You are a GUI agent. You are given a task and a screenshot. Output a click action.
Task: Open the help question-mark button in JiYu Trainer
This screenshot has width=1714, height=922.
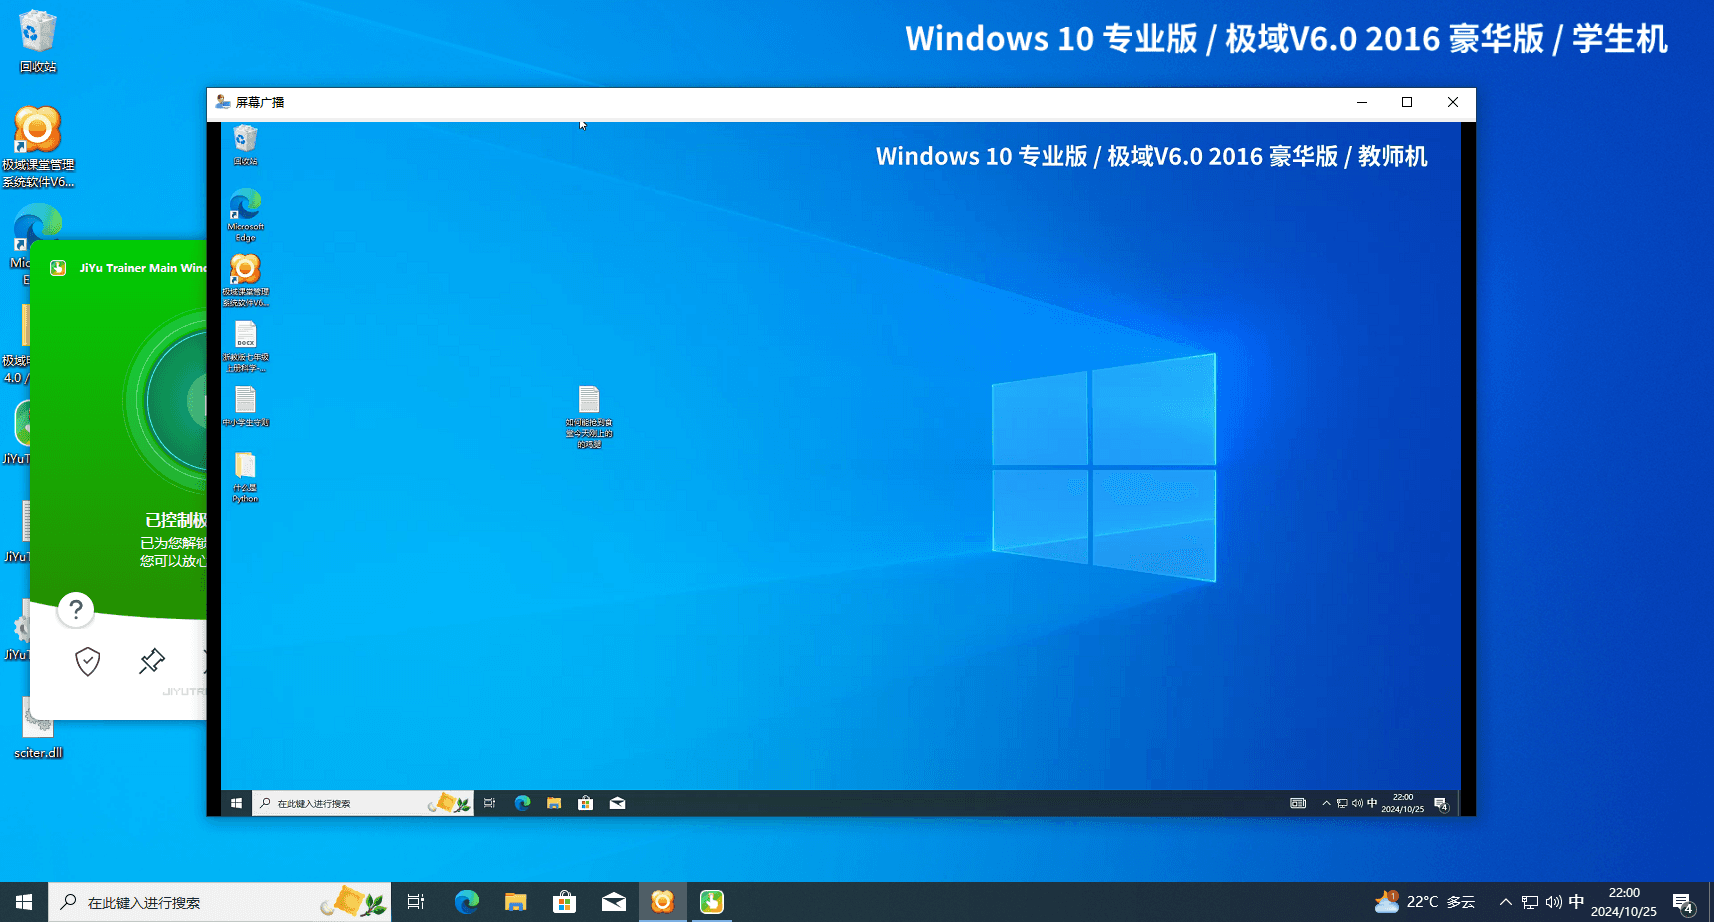(x=76, y=609)
